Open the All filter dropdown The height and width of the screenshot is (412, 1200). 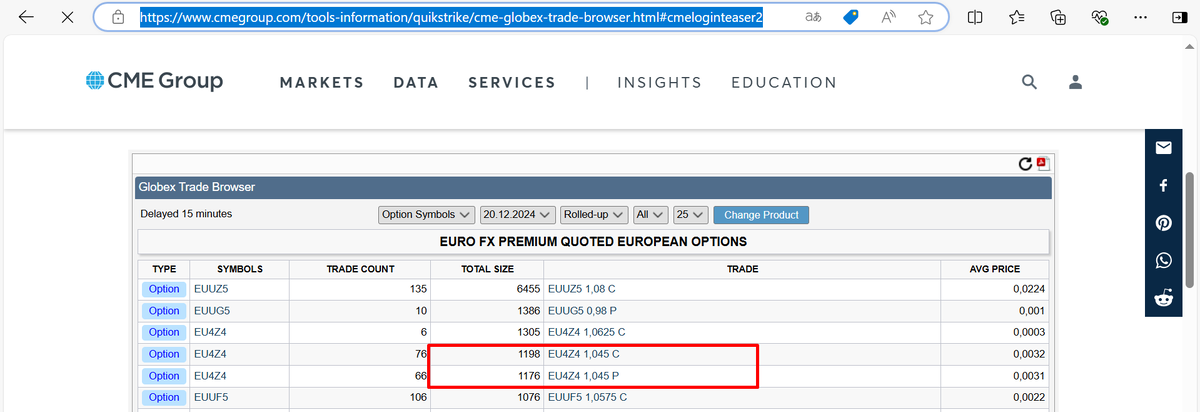[x=651, y=215]
